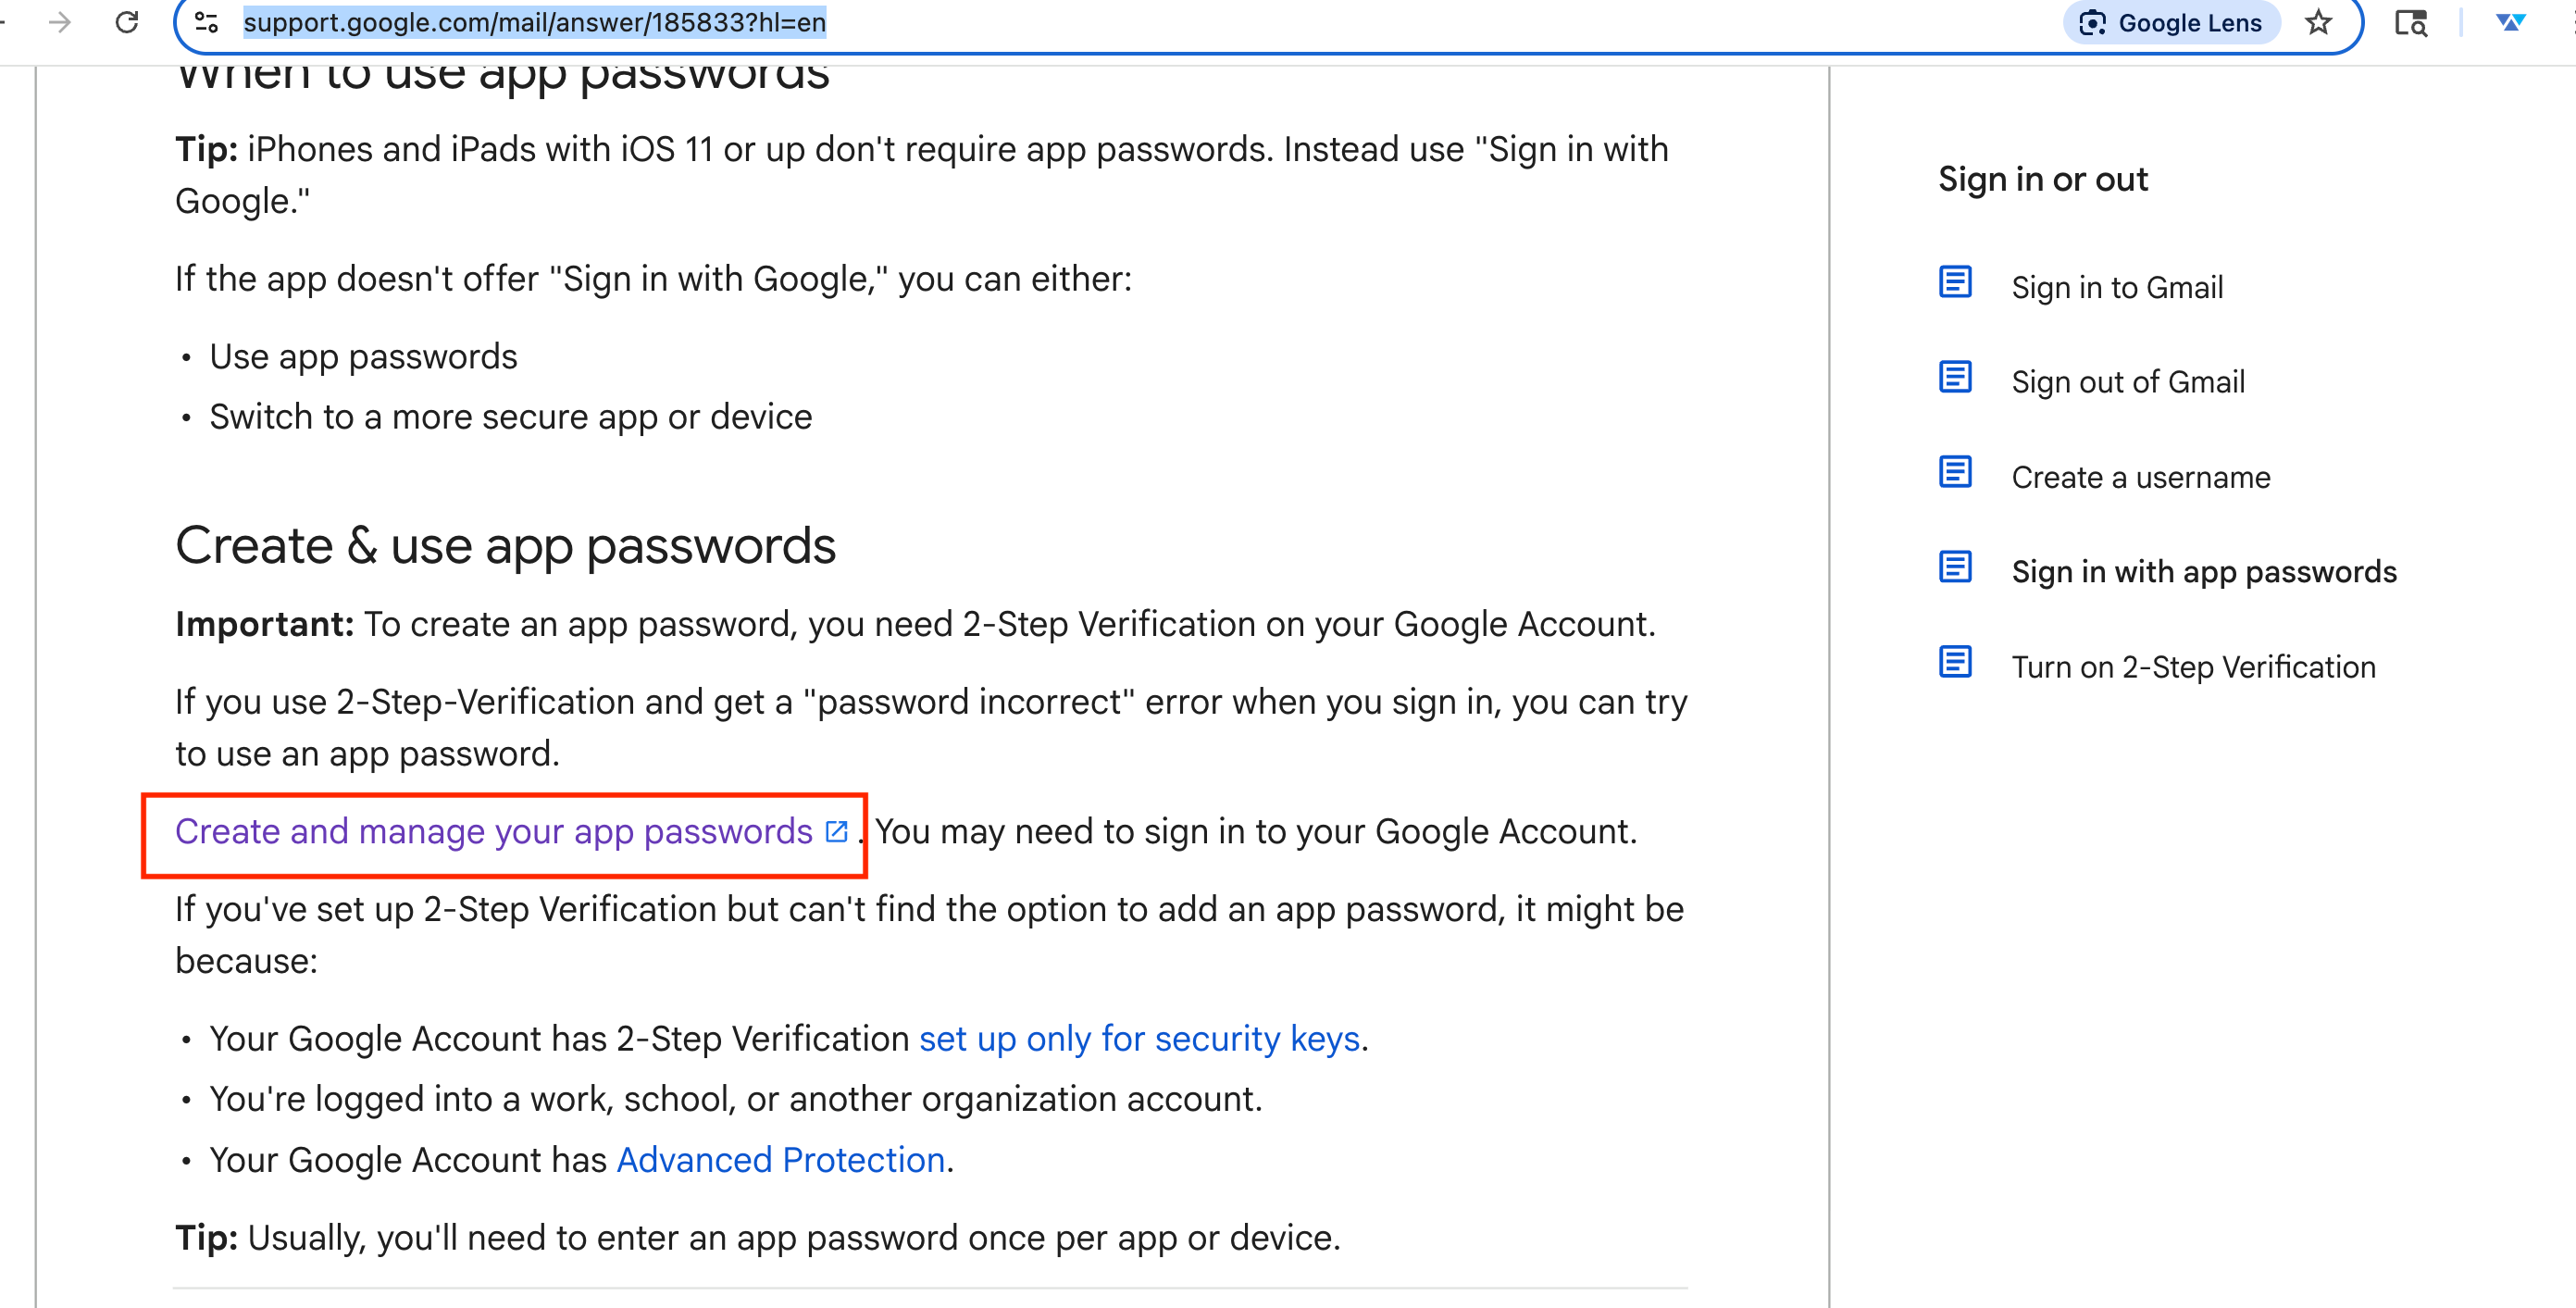
Task: Open the Advanced Protection link
Action: [781, 1160]
